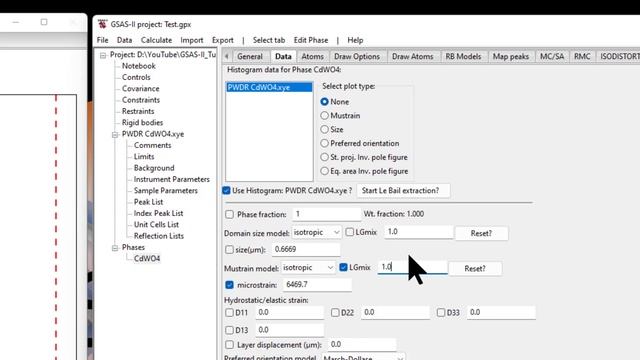Open the Select tab menu
Viewport: 640px width, 360px height.
click(269, 40)
